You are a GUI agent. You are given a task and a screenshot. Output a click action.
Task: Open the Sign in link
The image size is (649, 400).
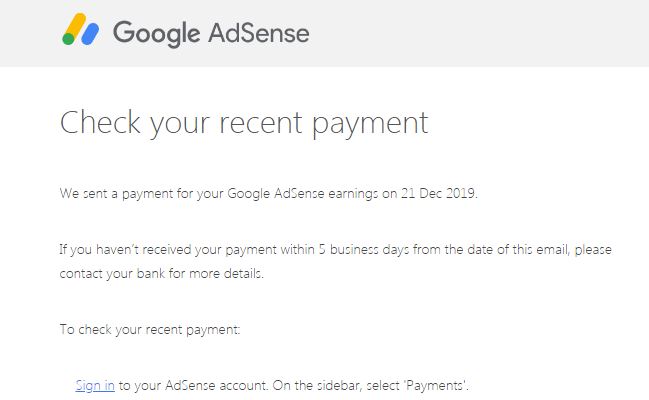pyautogui.click(x=95, y=385)
